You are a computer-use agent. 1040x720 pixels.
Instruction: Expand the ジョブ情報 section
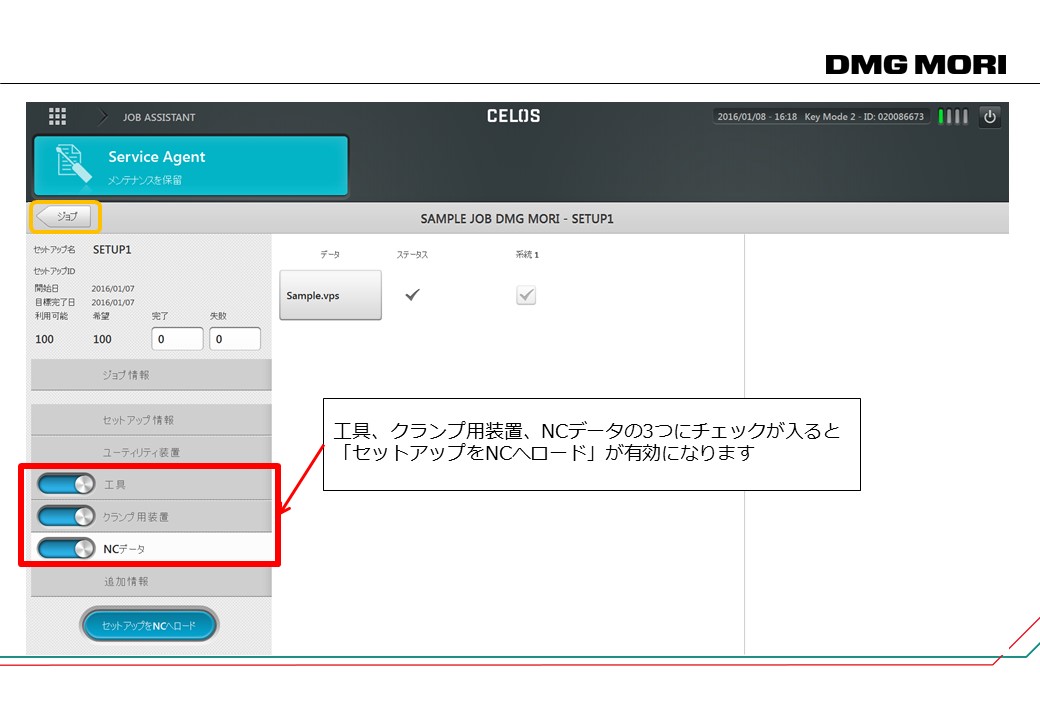pos(151,375)
